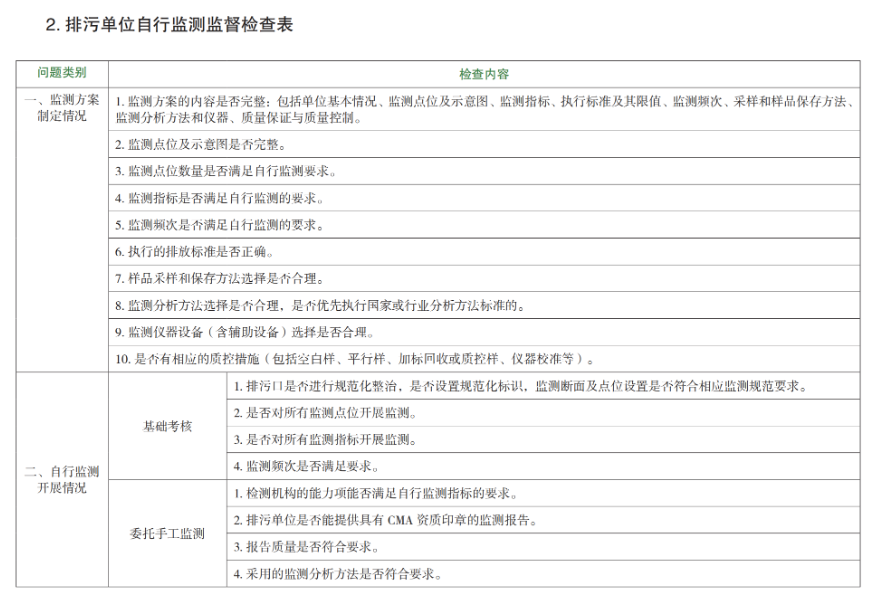
Task: Click the '二、自行监测开展情况' category cell
Action: click(62, 479)
